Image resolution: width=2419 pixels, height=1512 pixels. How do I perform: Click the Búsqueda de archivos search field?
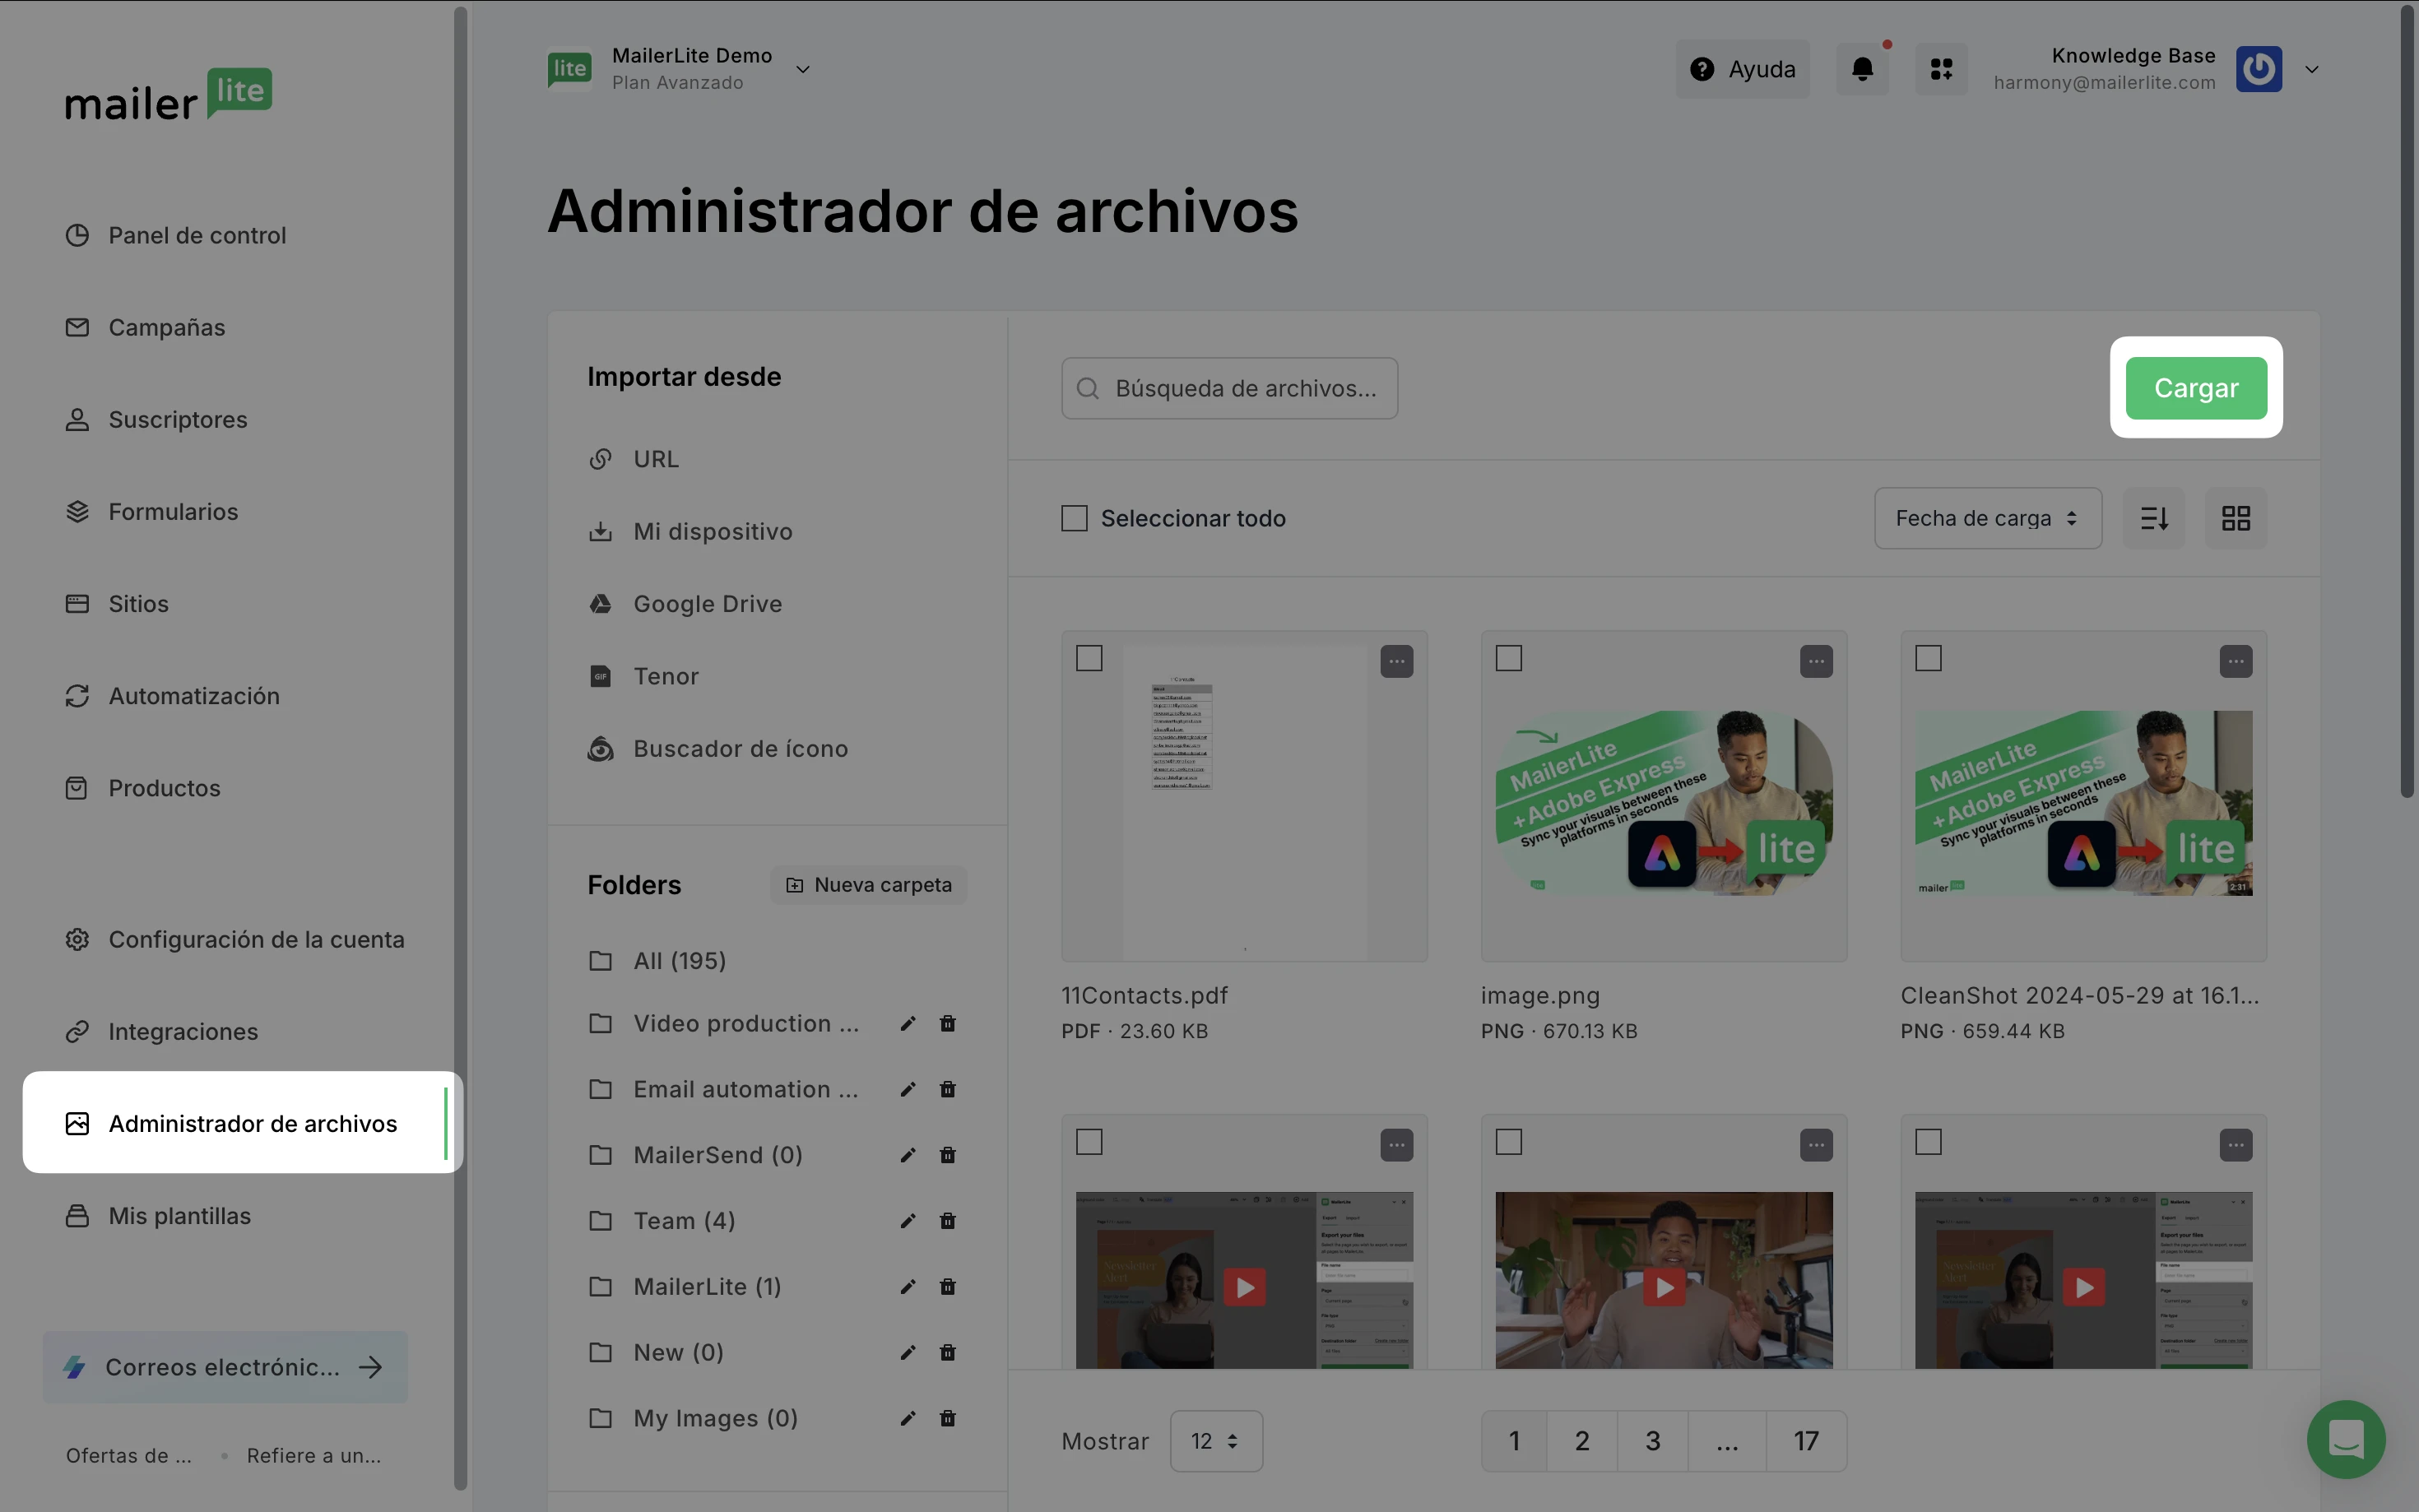pyautogui.click(x=1229, y=388)
